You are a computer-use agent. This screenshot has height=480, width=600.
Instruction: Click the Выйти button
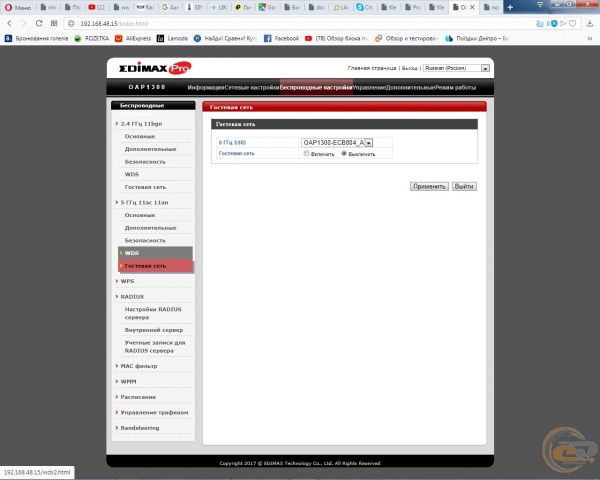pyautogui.click(x=464, y=186)
